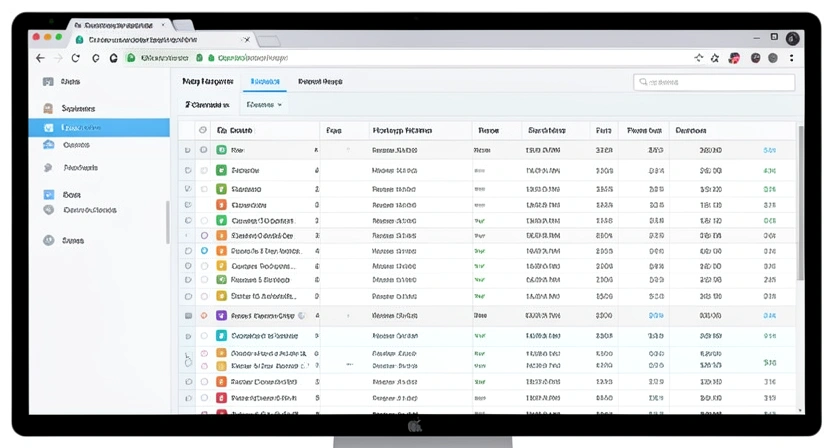The height and width of the screenshot is (448, 832).
Task: Click the grey round icon left of the three-dot menu
Action: [x=773, y=58]
